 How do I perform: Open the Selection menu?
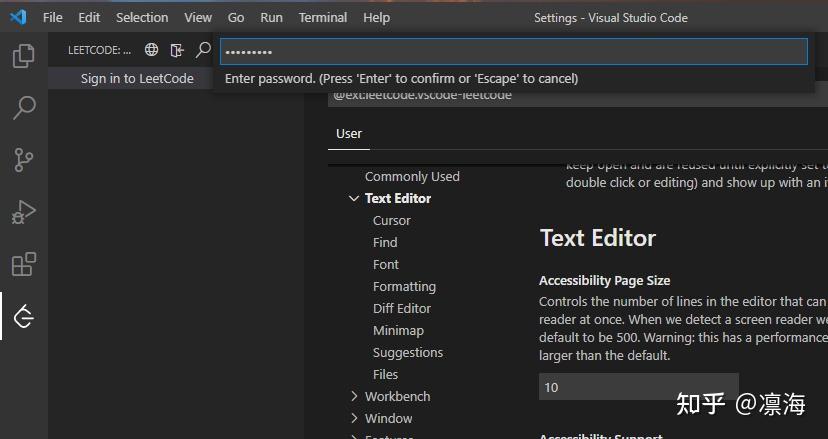coord(142,17)
